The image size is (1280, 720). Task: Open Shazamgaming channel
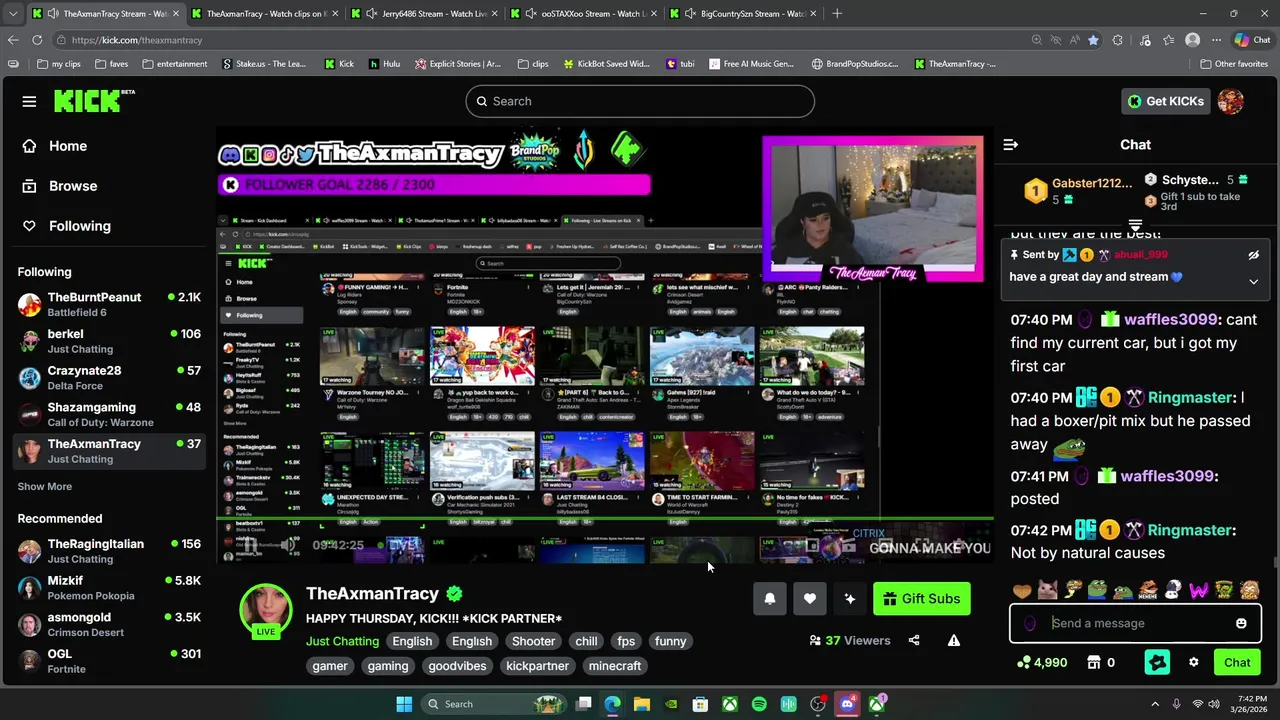click(x=109, y=414)
